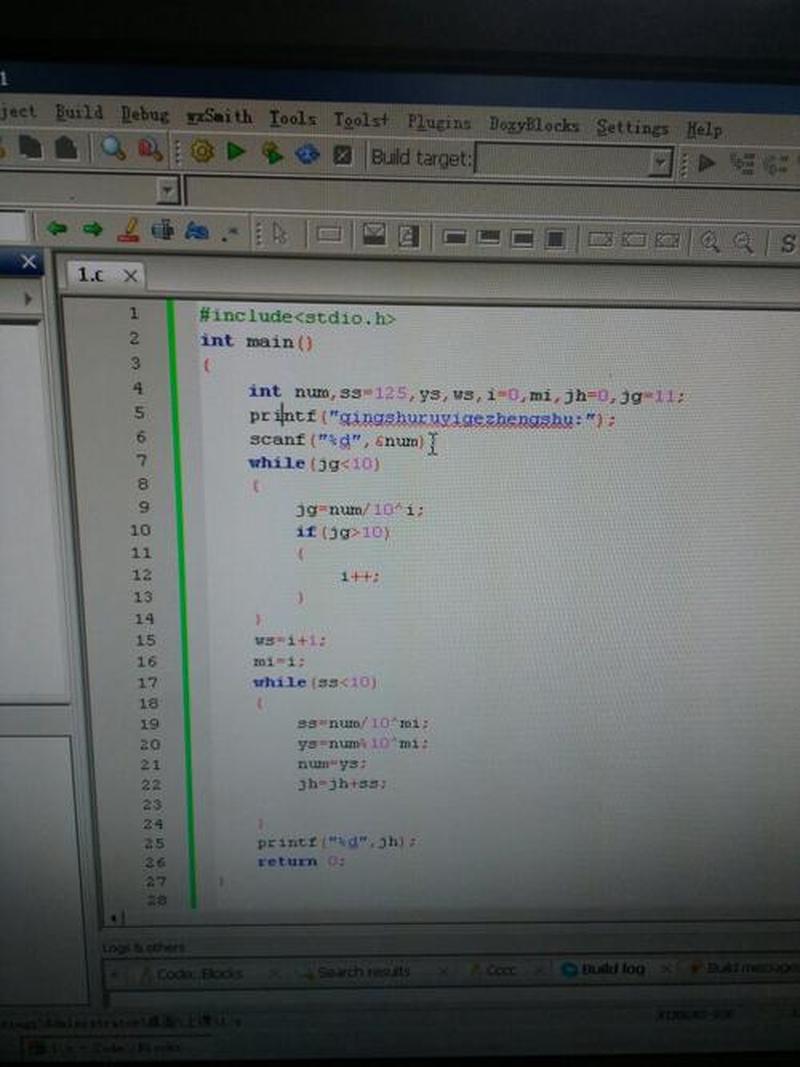Screen dimensions: 800x1067
Task: Click the Find magnifier icon
Action: [113, 146]
